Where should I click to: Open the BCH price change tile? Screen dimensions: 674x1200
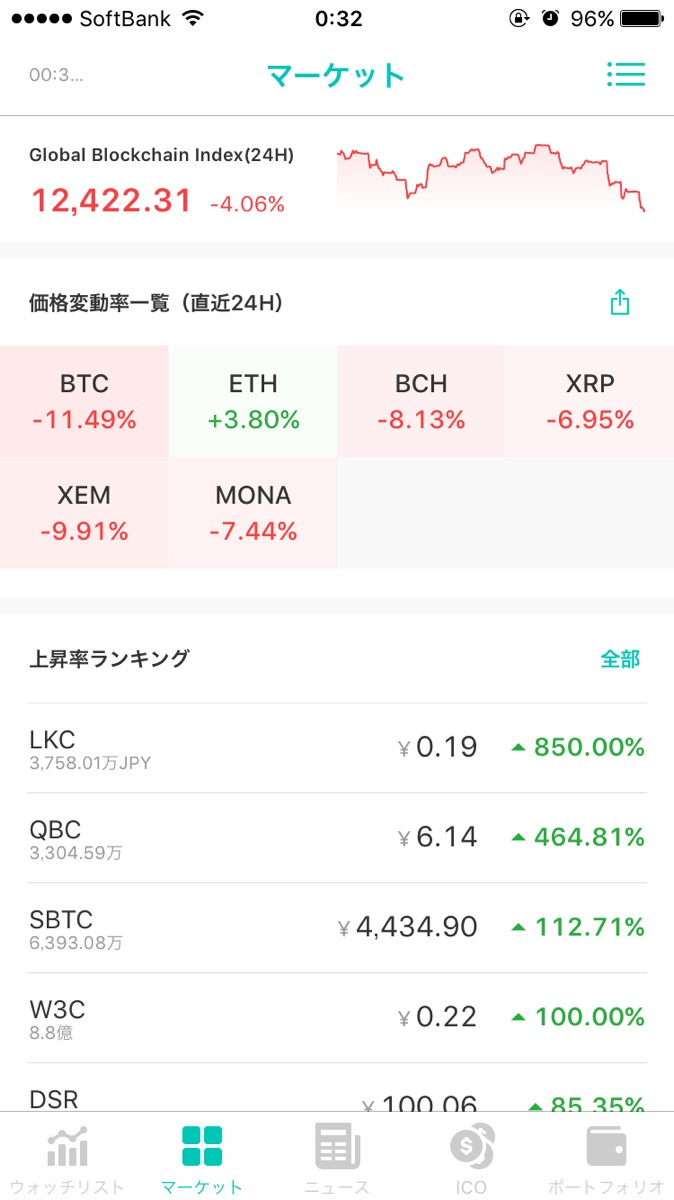tap(421, 401)
